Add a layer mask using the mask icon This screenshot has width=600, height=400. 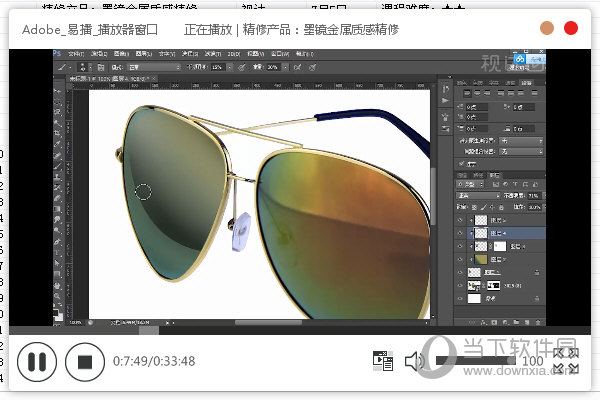[494, 323]
